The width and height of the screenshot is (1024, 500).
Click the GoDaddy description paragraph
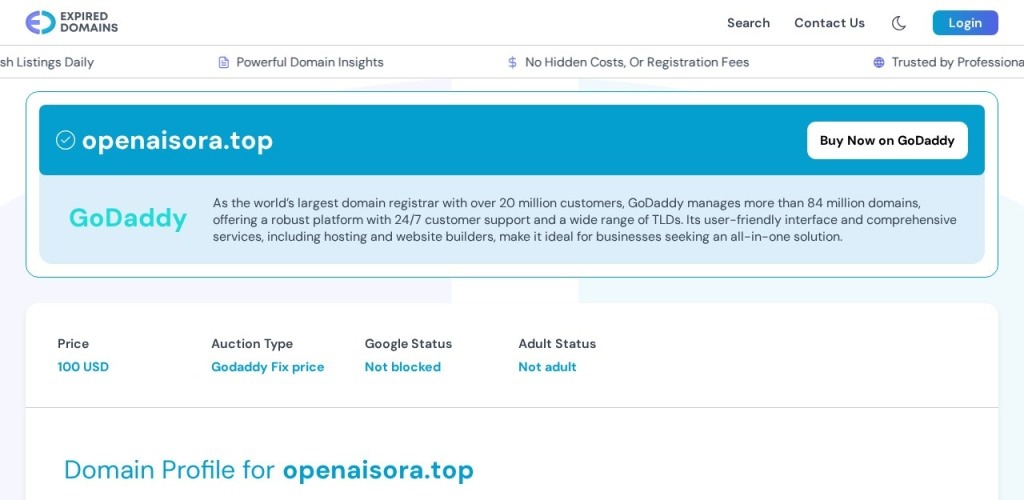(x=584, y=220)
